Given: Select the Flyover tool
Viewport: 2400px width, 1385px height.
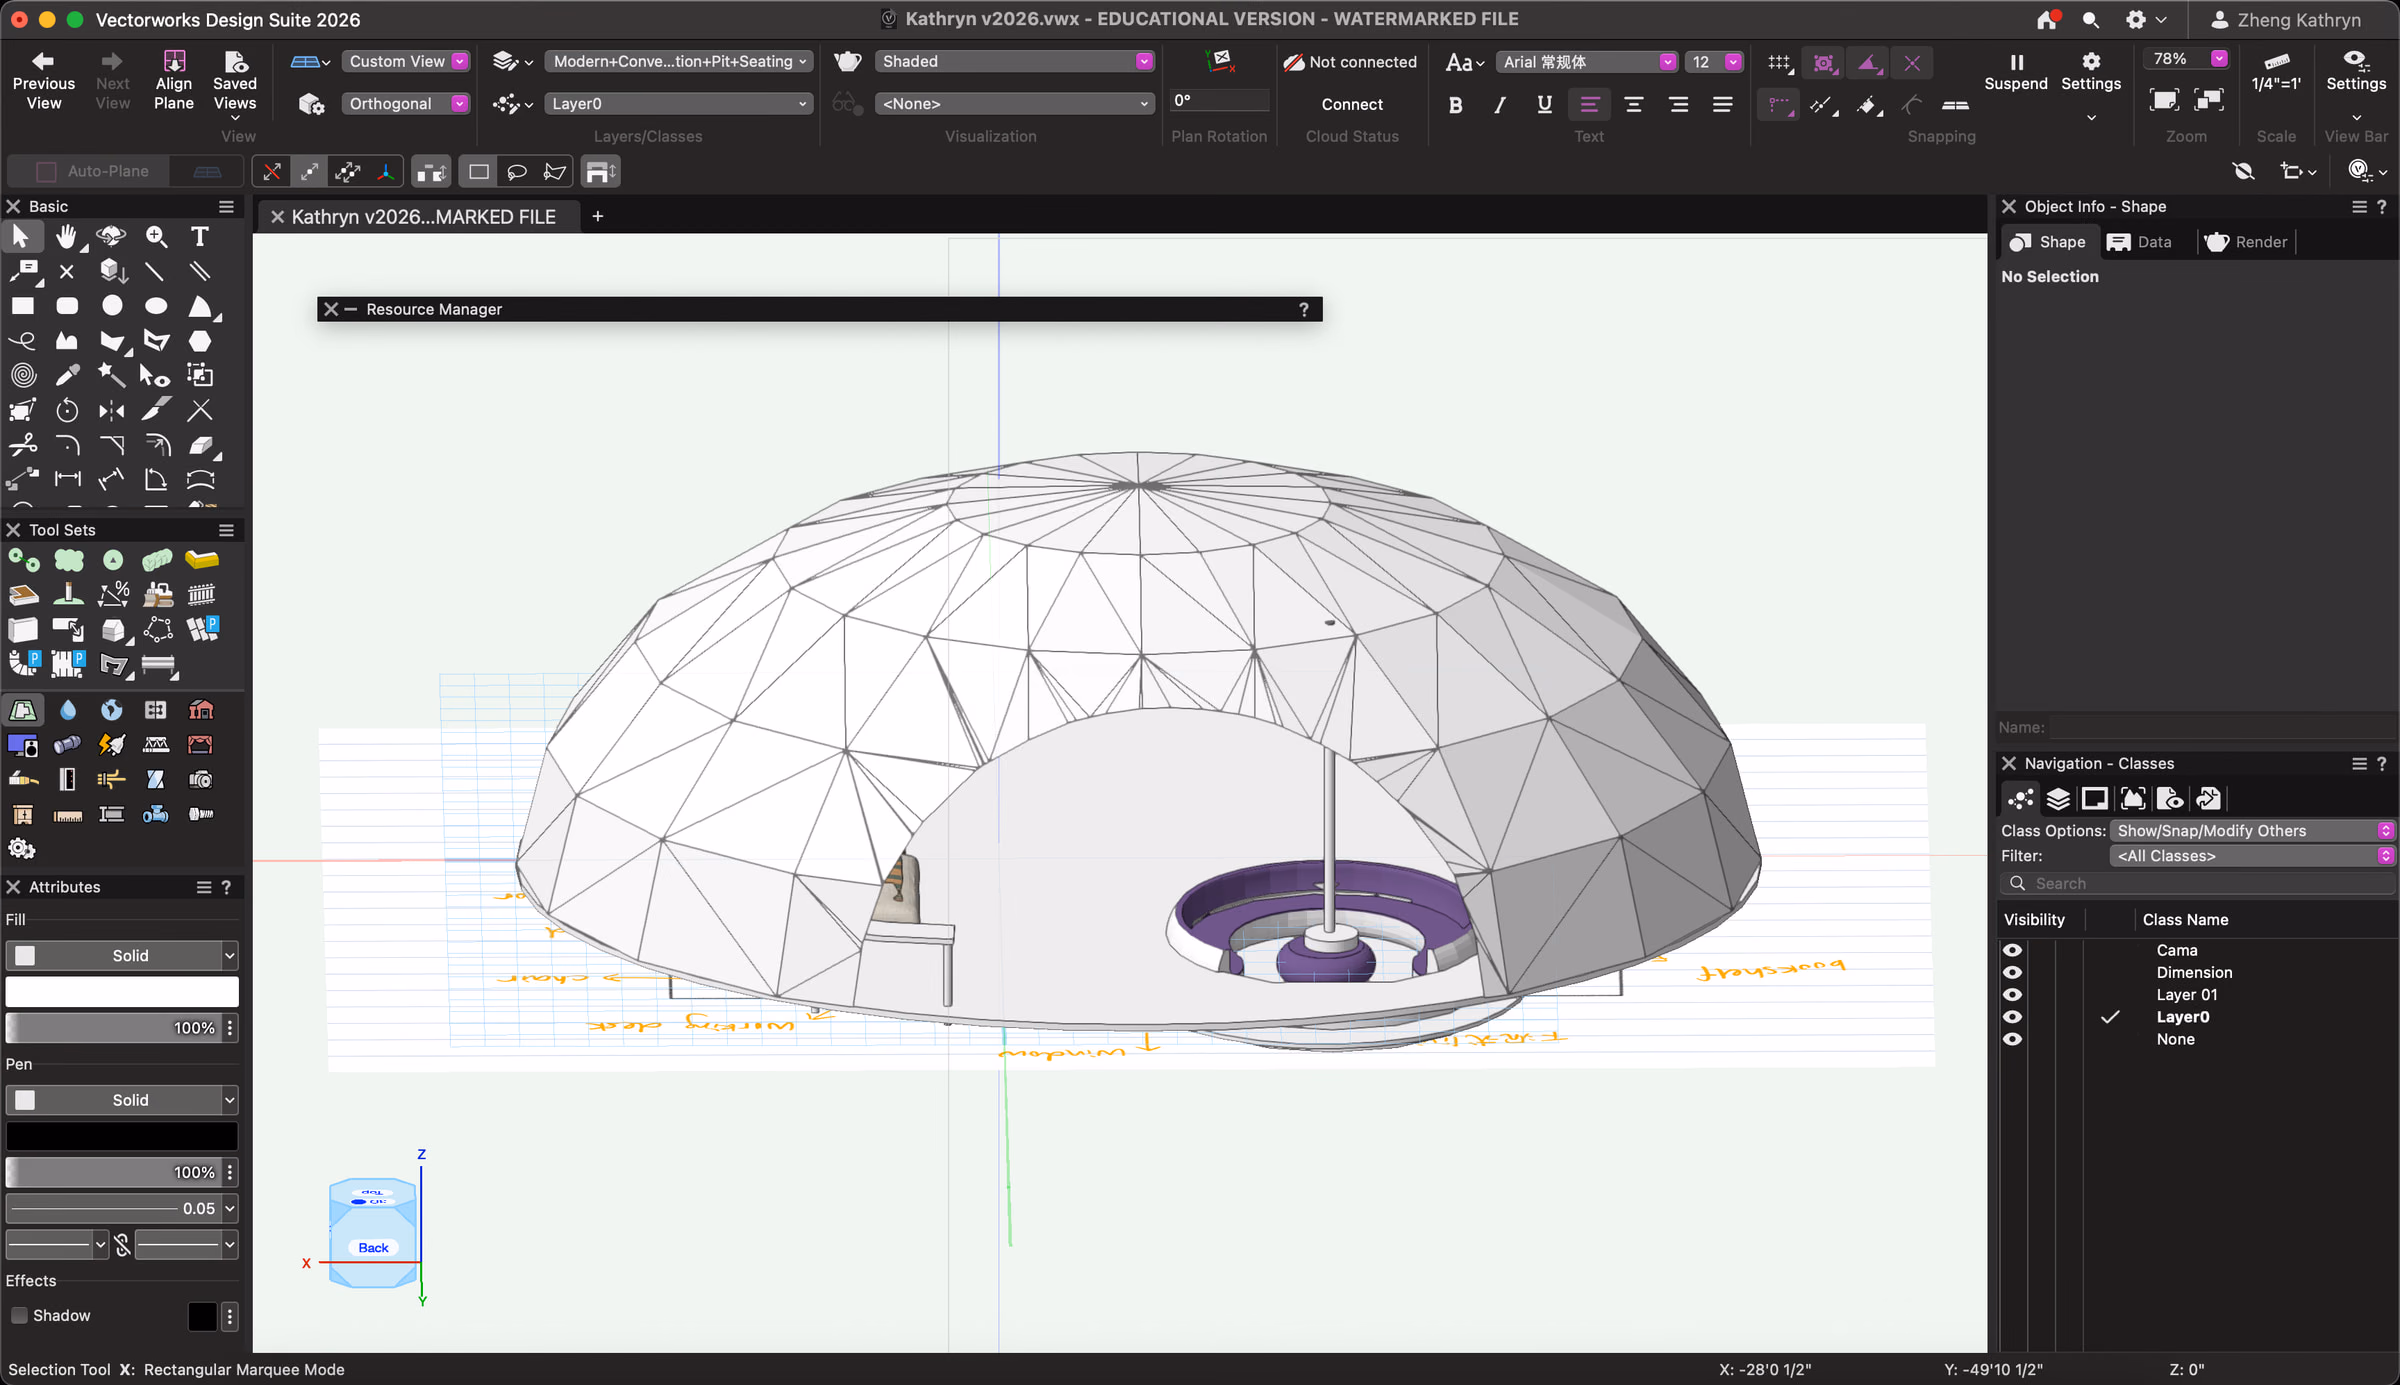Looking at the screenshot, I should (x=111, y=236).
